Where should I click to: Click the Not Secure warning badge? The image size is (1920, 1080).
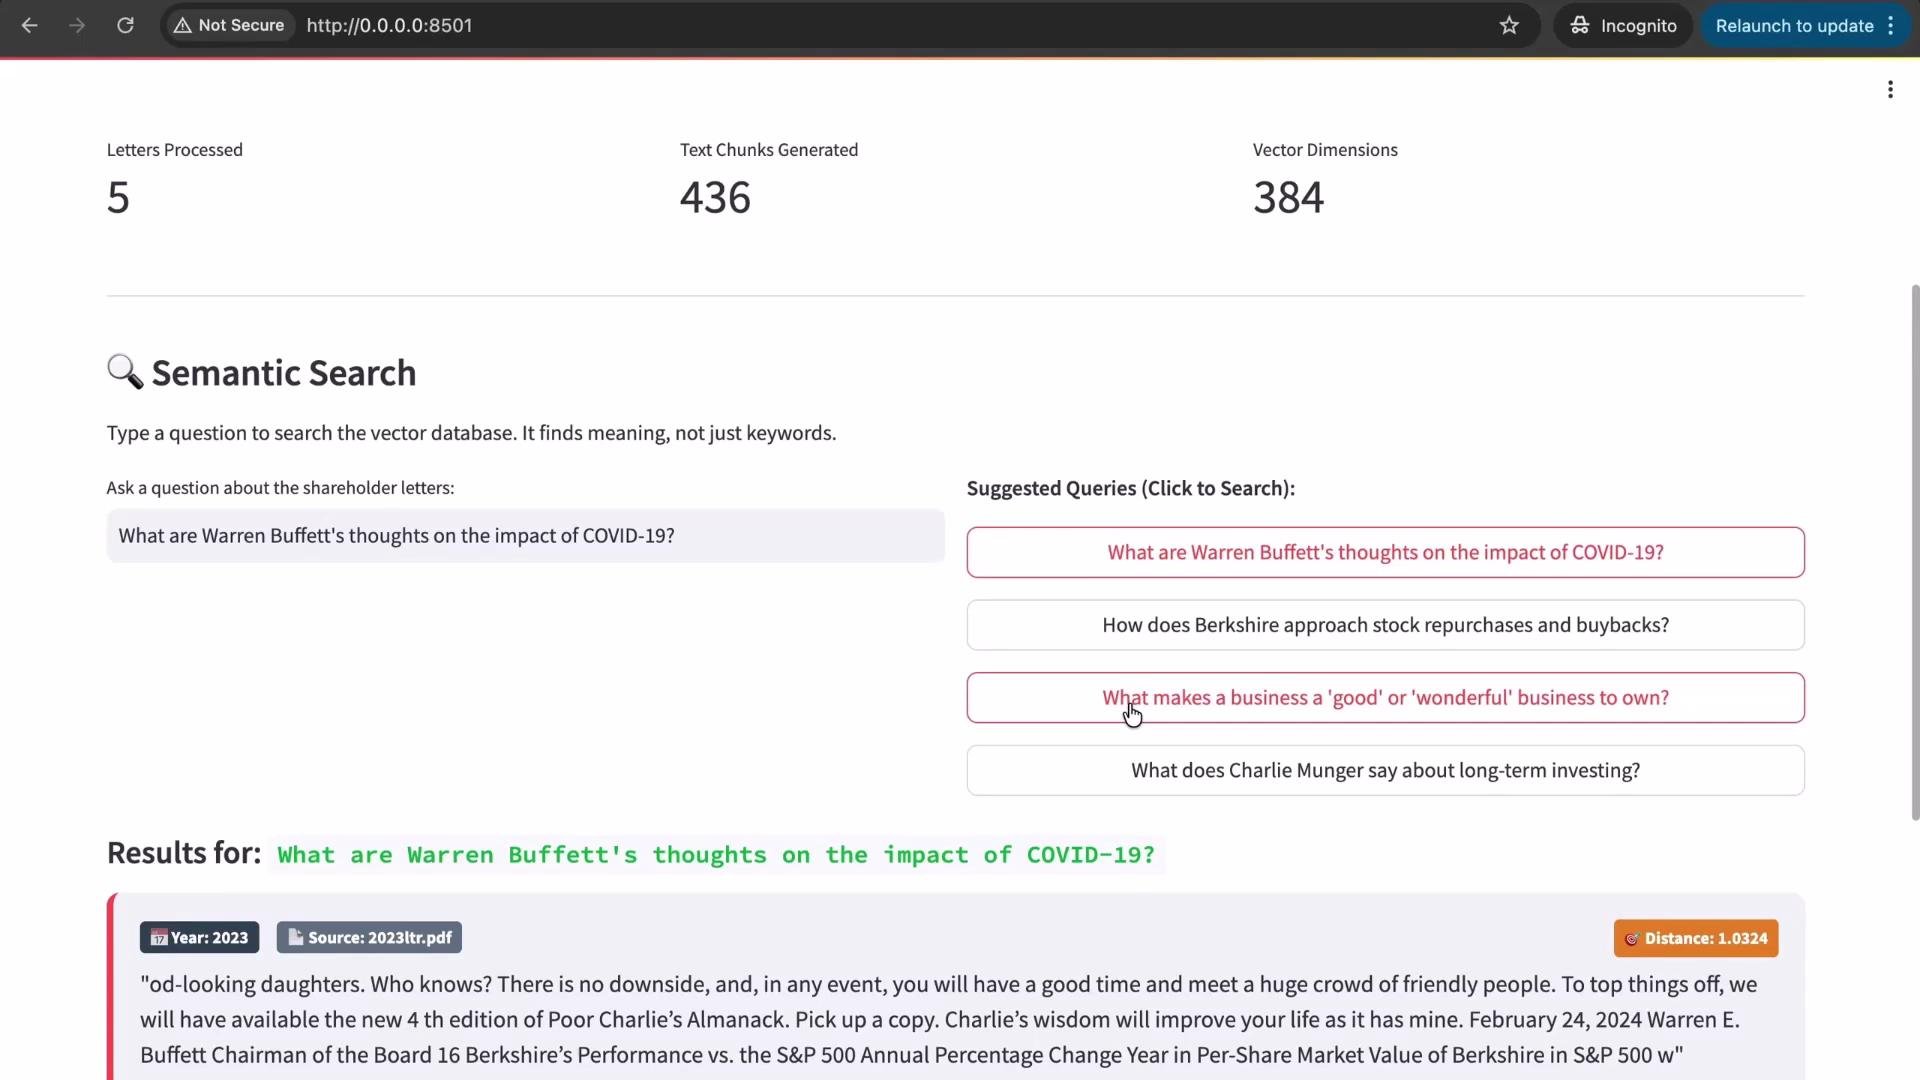(x=230, y=25)
